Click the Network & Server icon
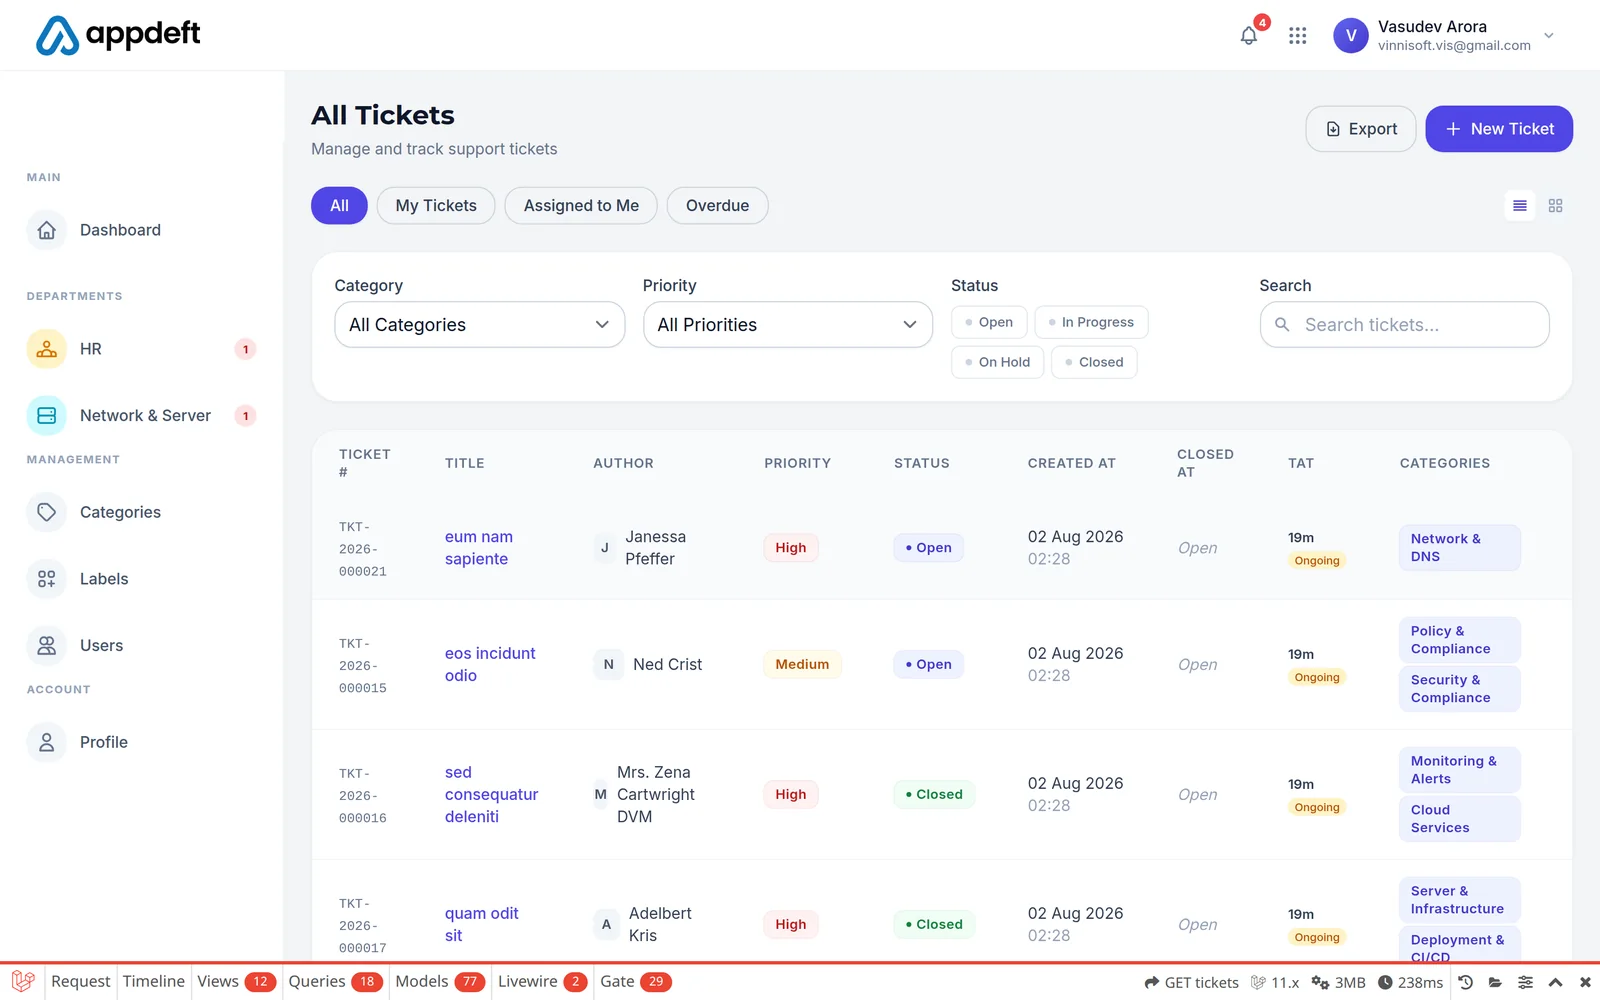 47,416
